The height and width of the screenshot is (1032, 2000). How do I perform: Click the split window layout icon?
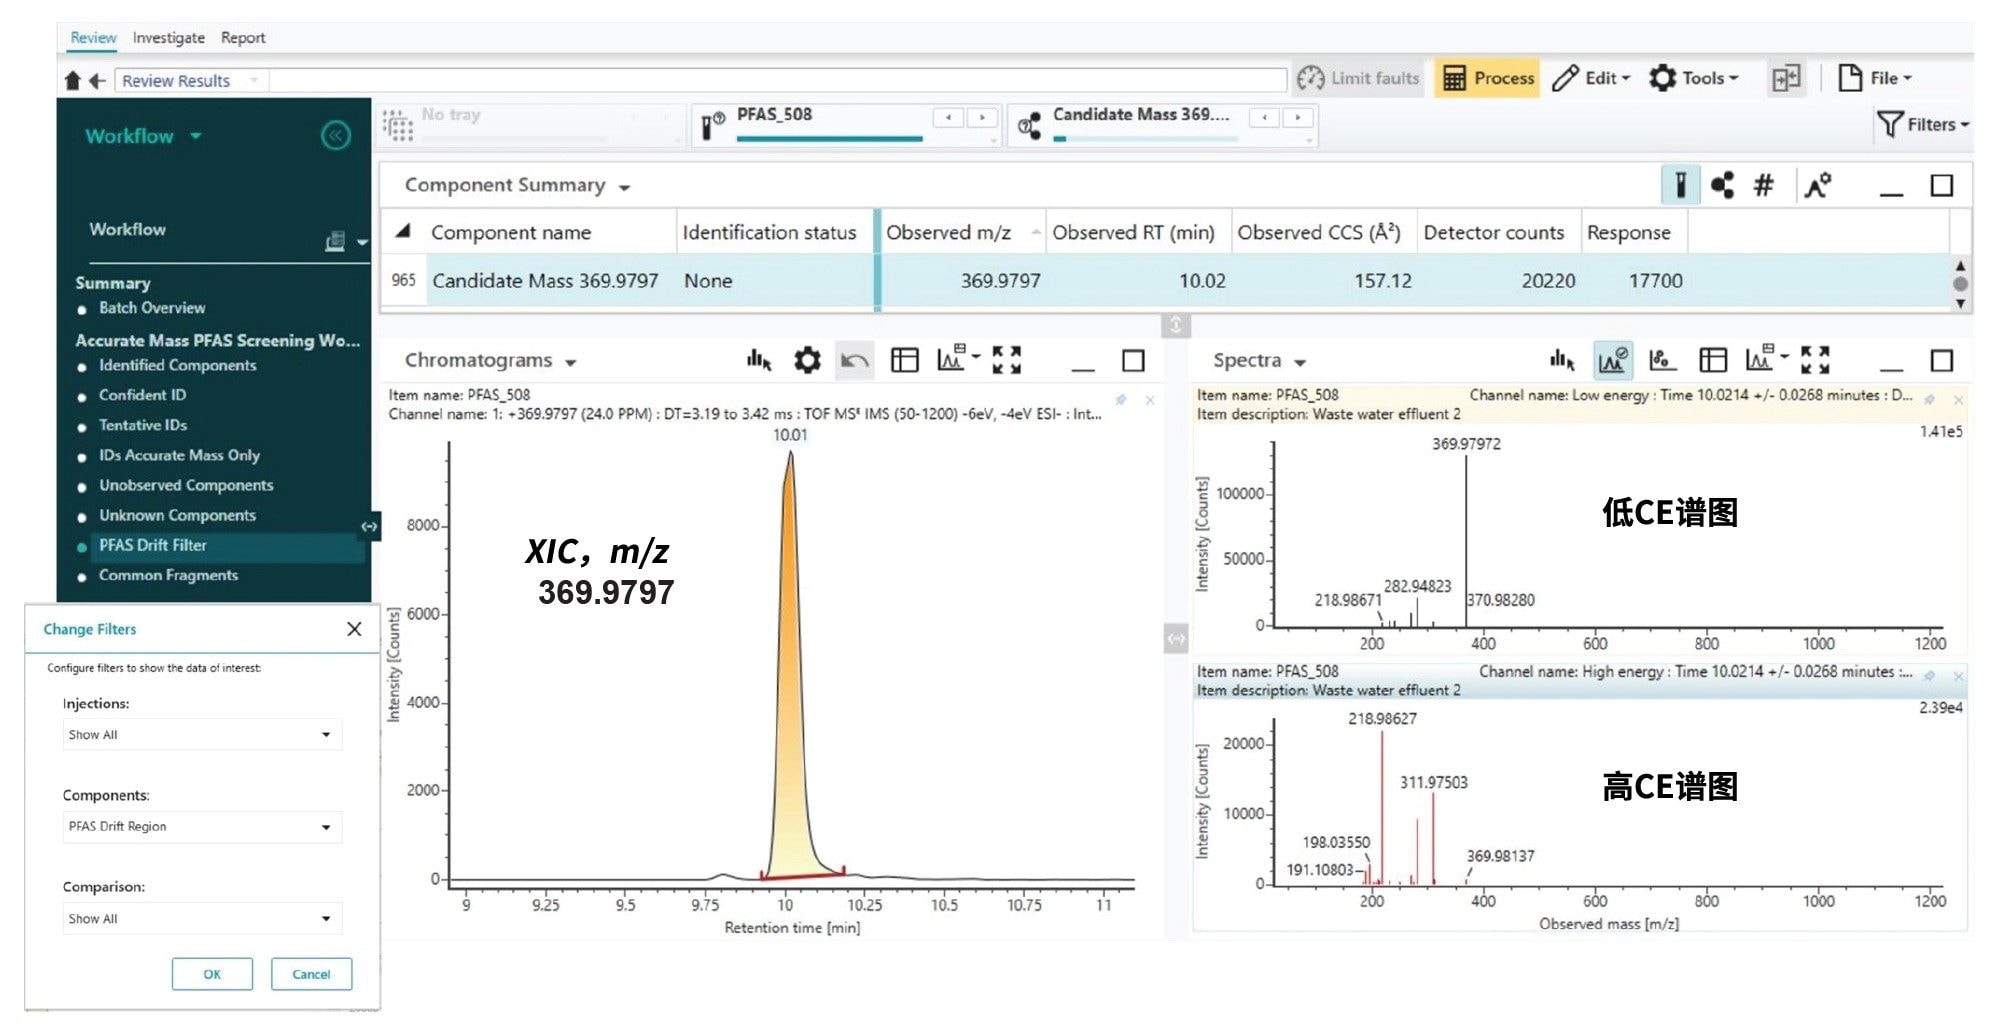point(1786,78)
